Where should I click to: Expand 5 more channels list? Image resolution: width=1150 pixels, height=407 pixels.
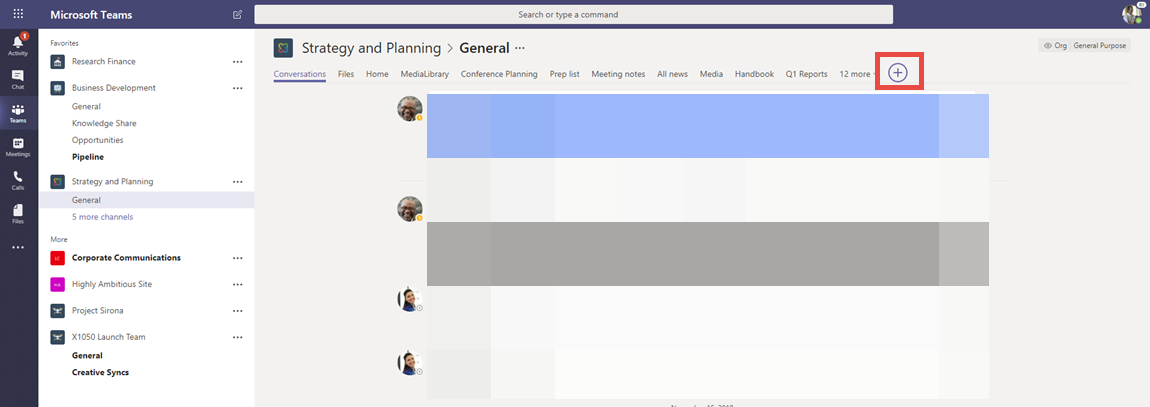(102, 217)
